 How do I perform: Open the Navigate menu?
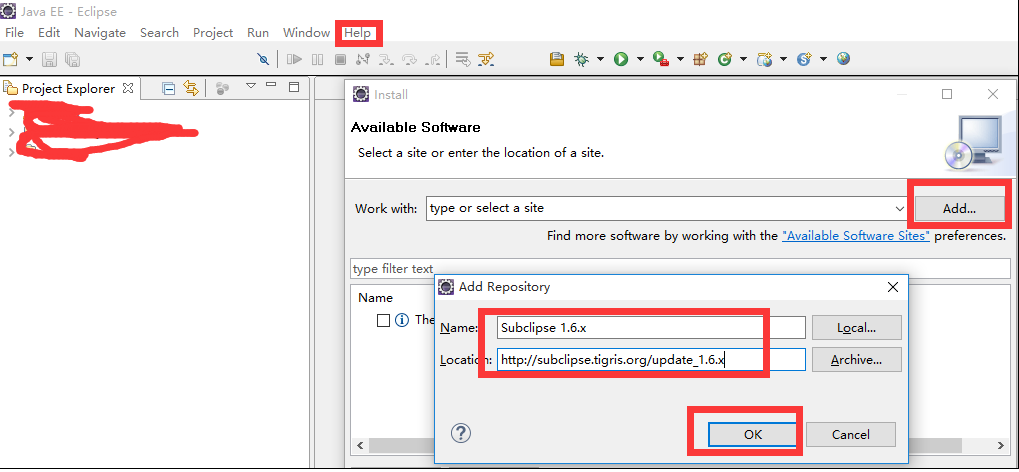99,33
